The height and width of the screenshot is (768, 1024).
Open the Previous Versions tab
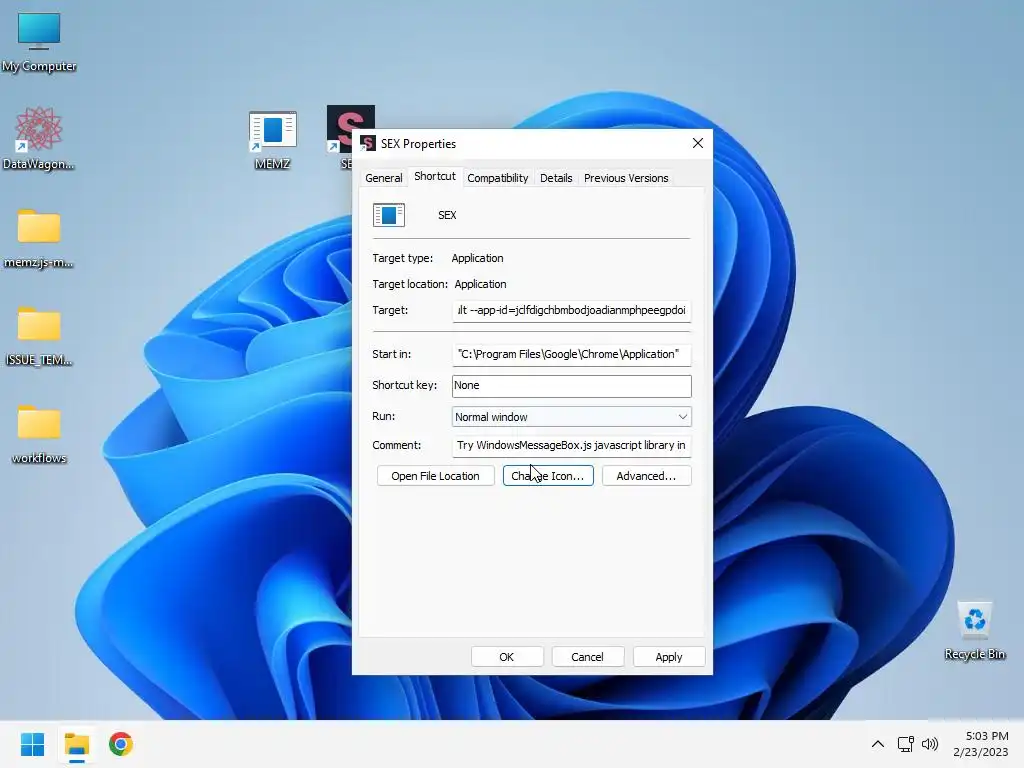(626, 178)
